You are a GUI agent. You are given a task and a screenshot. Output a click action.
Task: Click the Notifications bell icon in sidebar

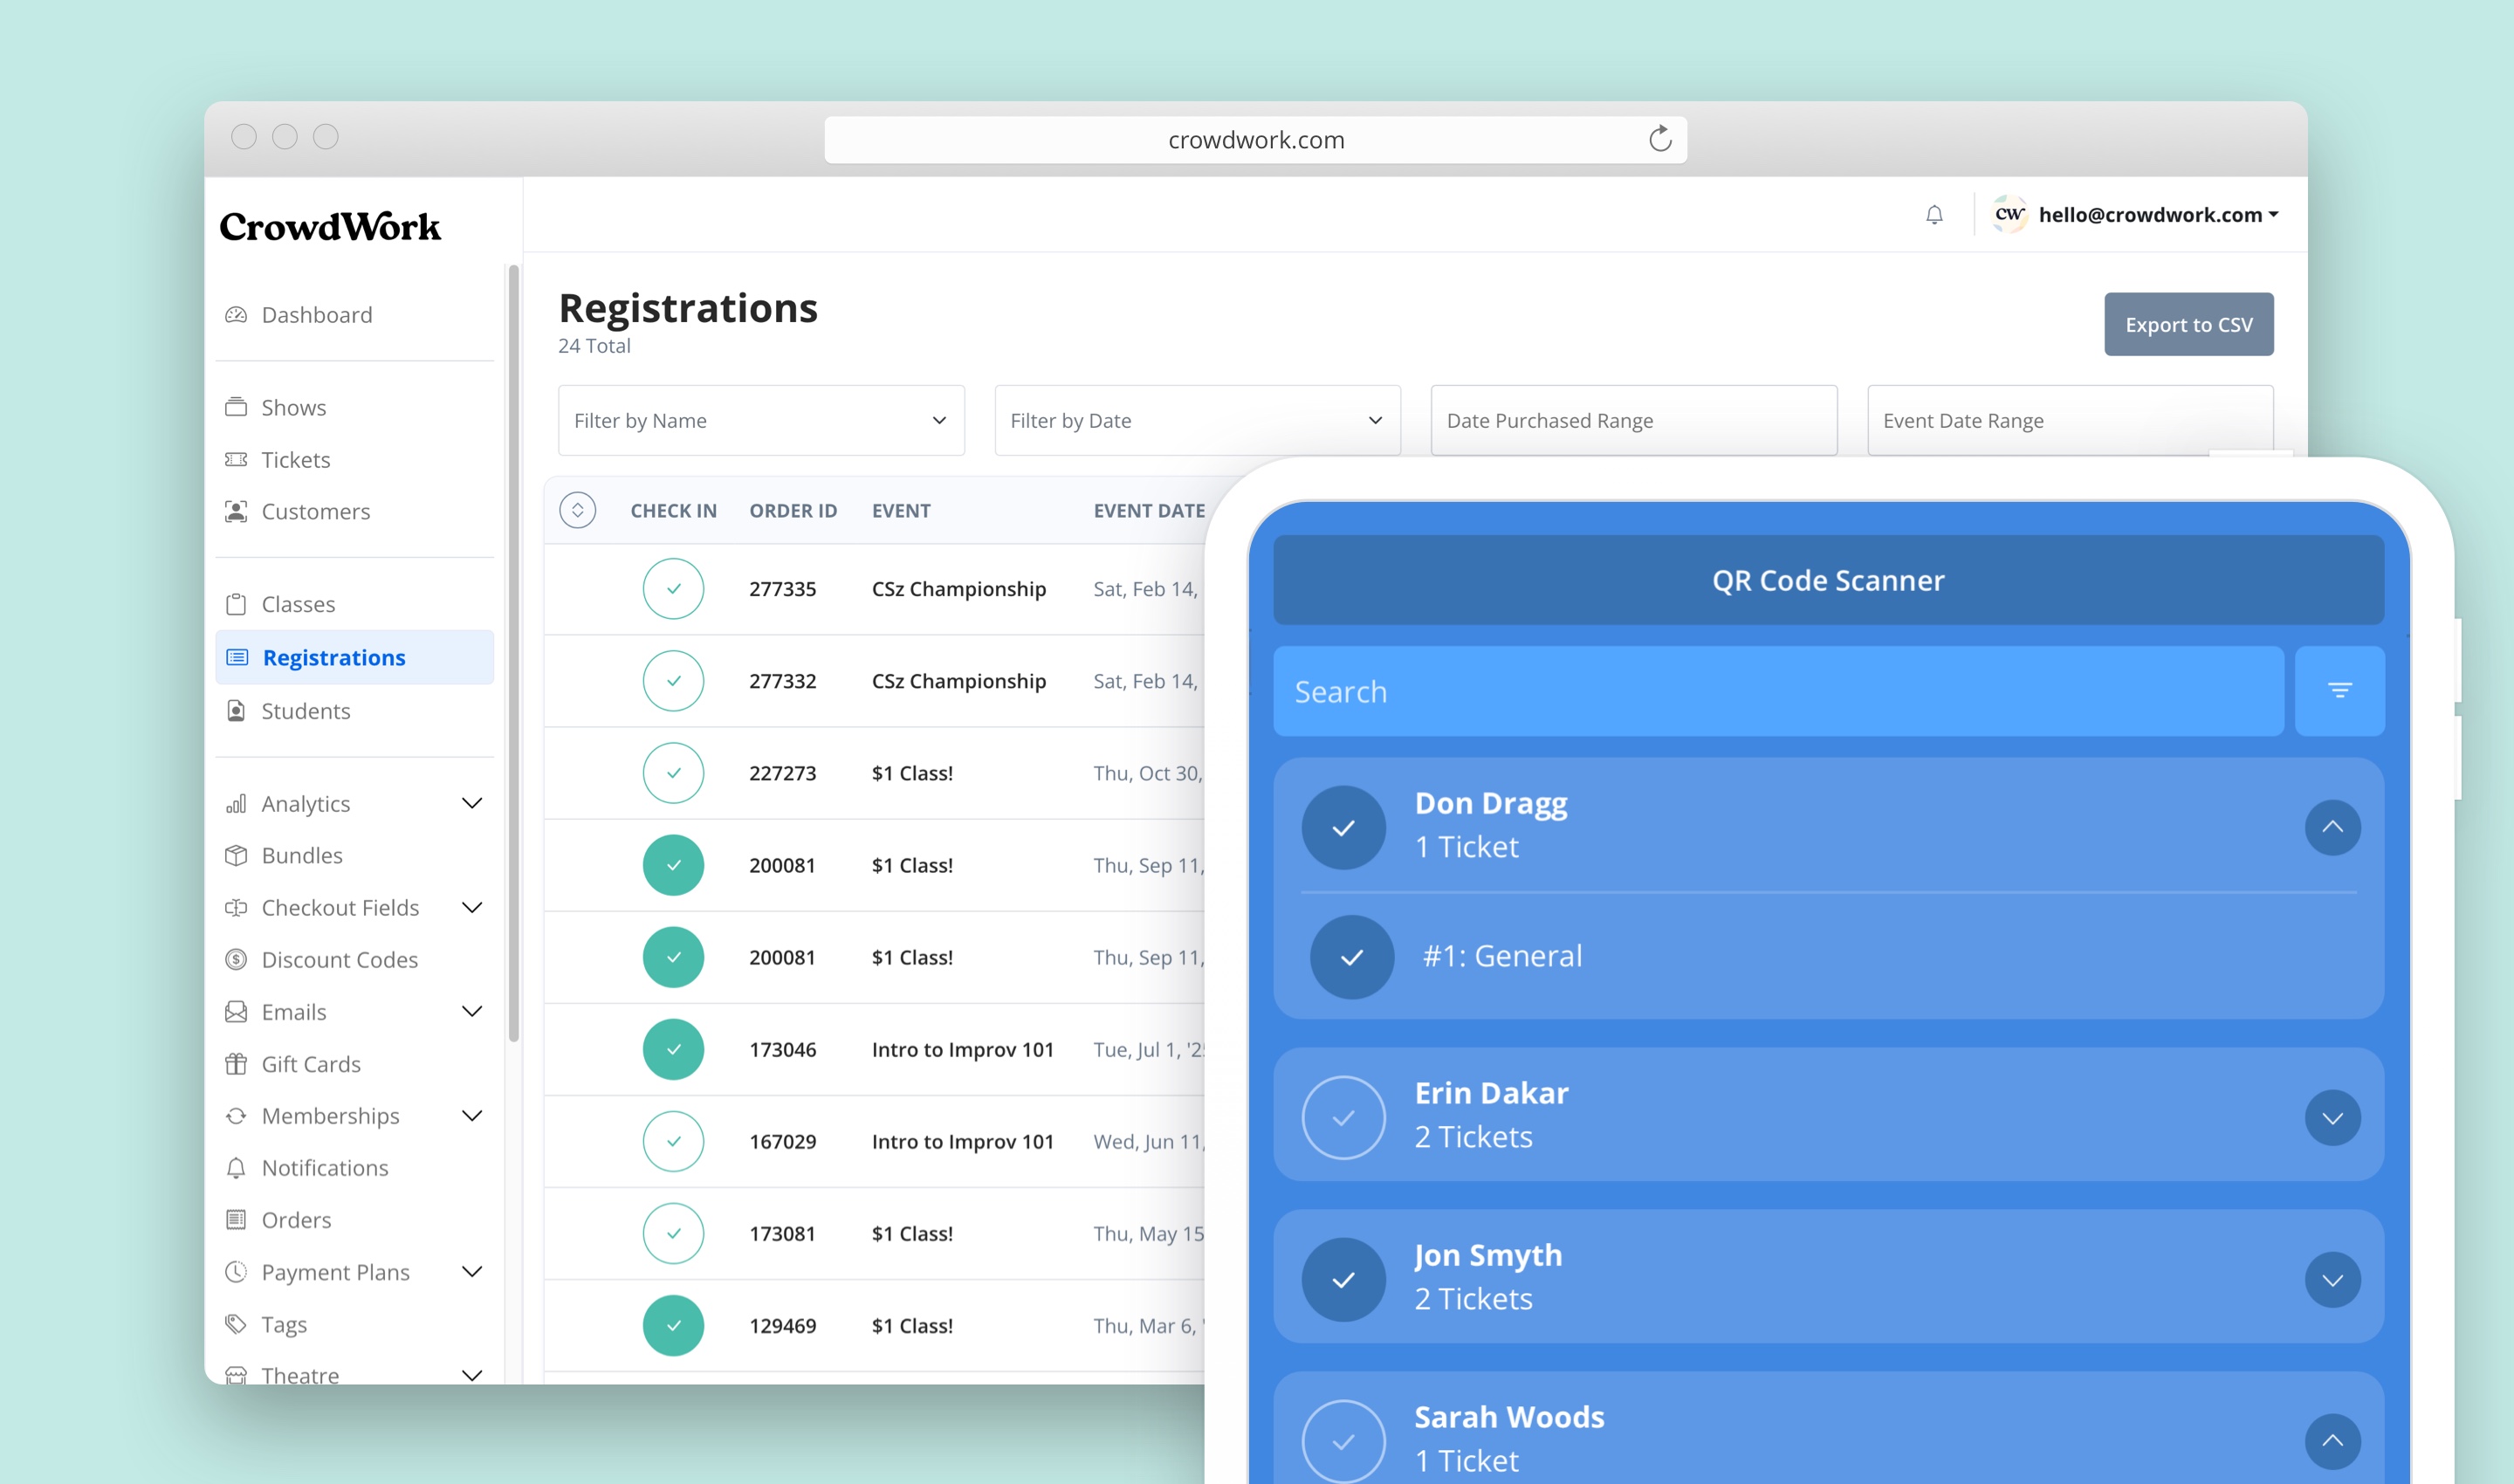coord(236,1168)
